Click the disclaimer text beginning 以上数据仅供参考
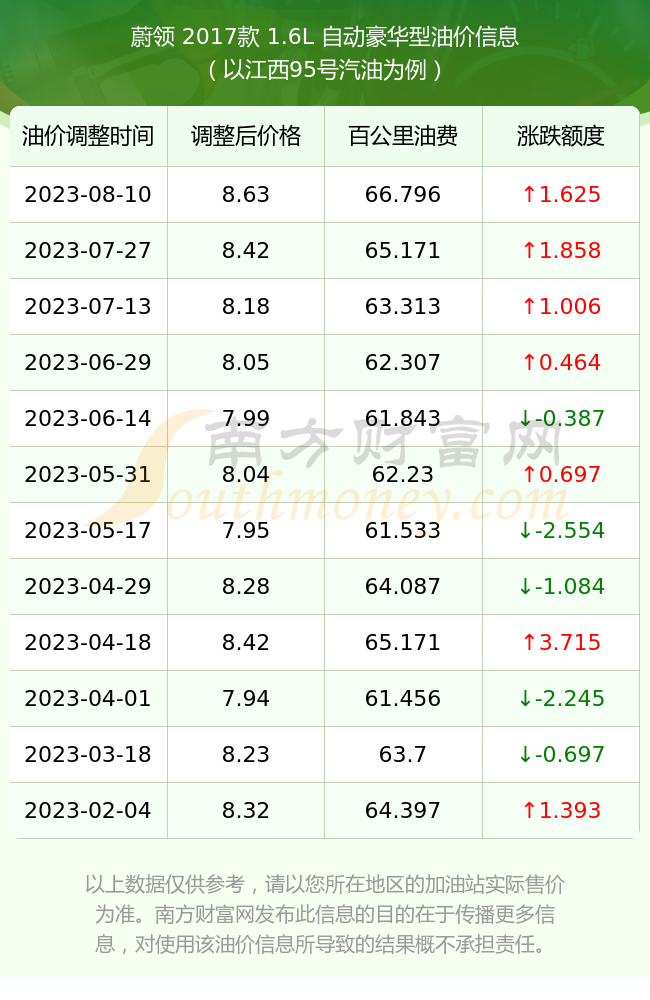Image resolution: width=650 pixels, height=1000 pixels. (x=325, y=914)
